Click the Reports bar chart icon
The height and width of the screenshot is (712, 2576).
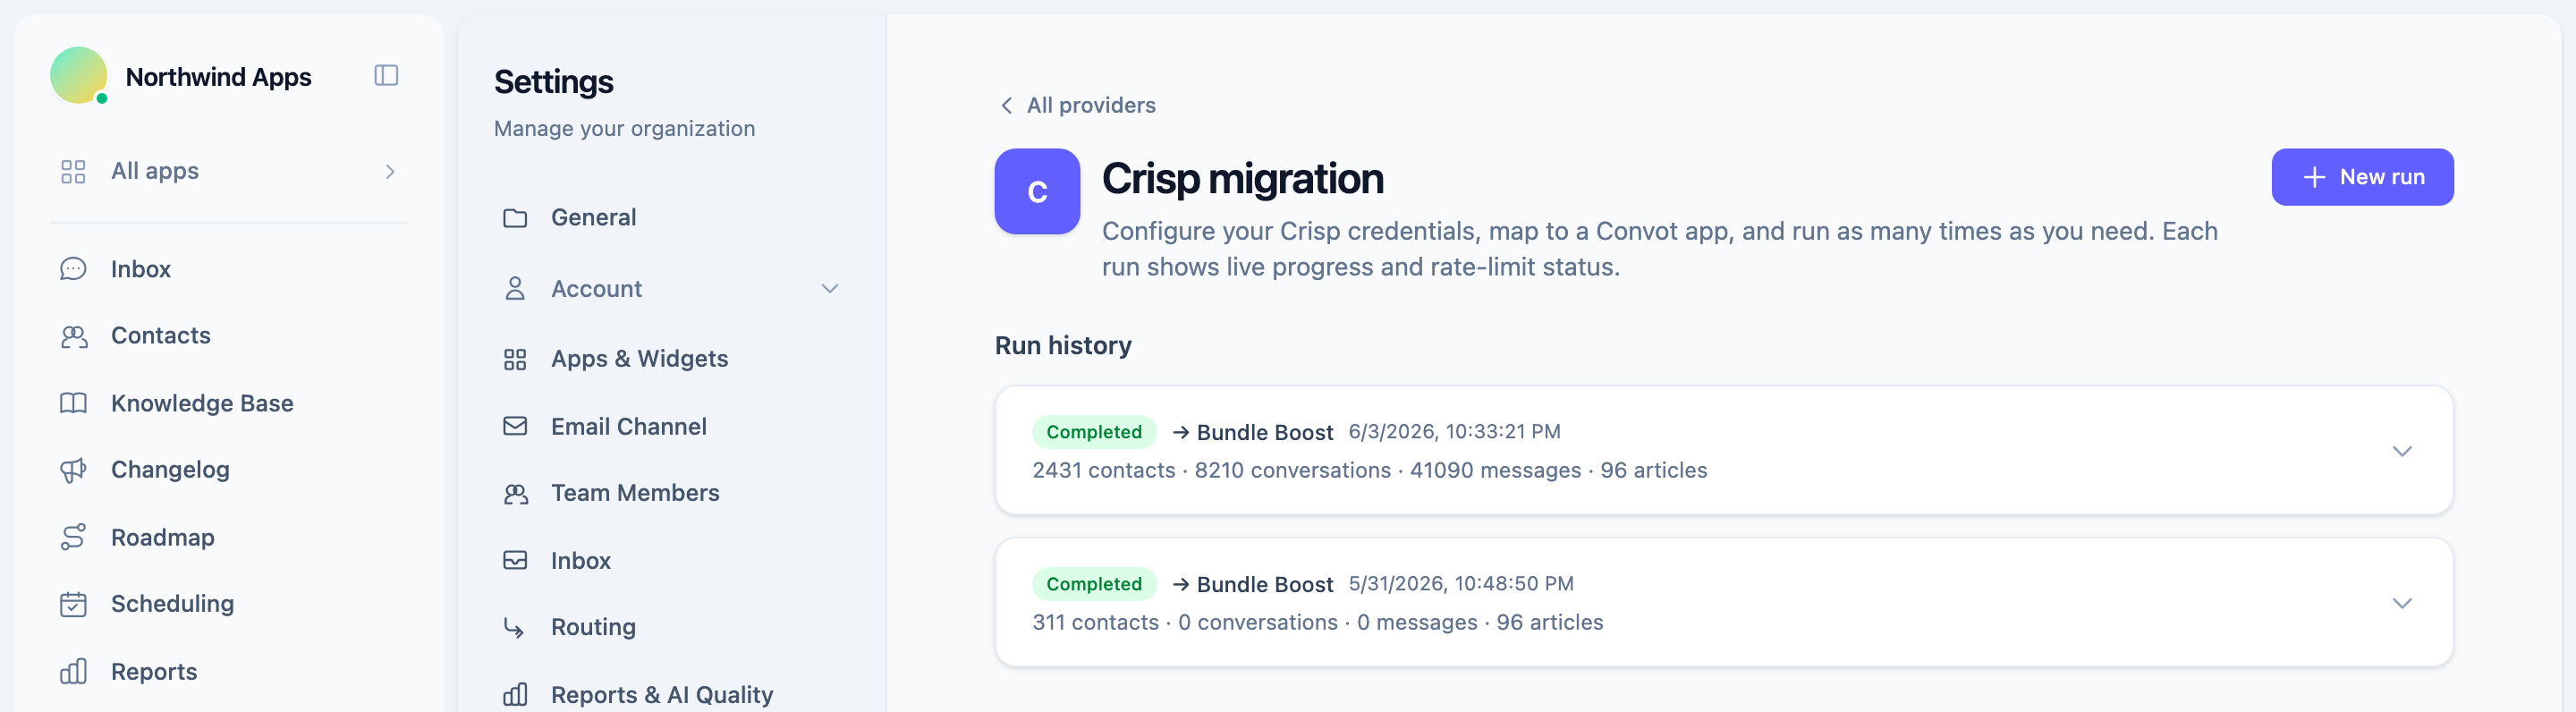pyautogui.click(x=73, y=671)
